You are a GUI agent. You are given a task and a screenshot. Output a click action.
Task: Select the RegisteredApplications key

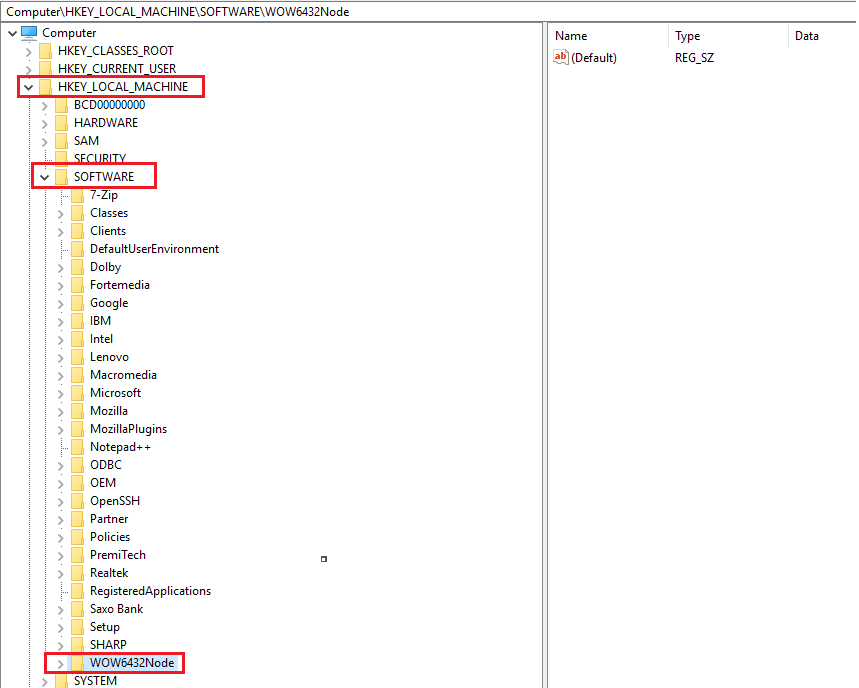(150, 591)
